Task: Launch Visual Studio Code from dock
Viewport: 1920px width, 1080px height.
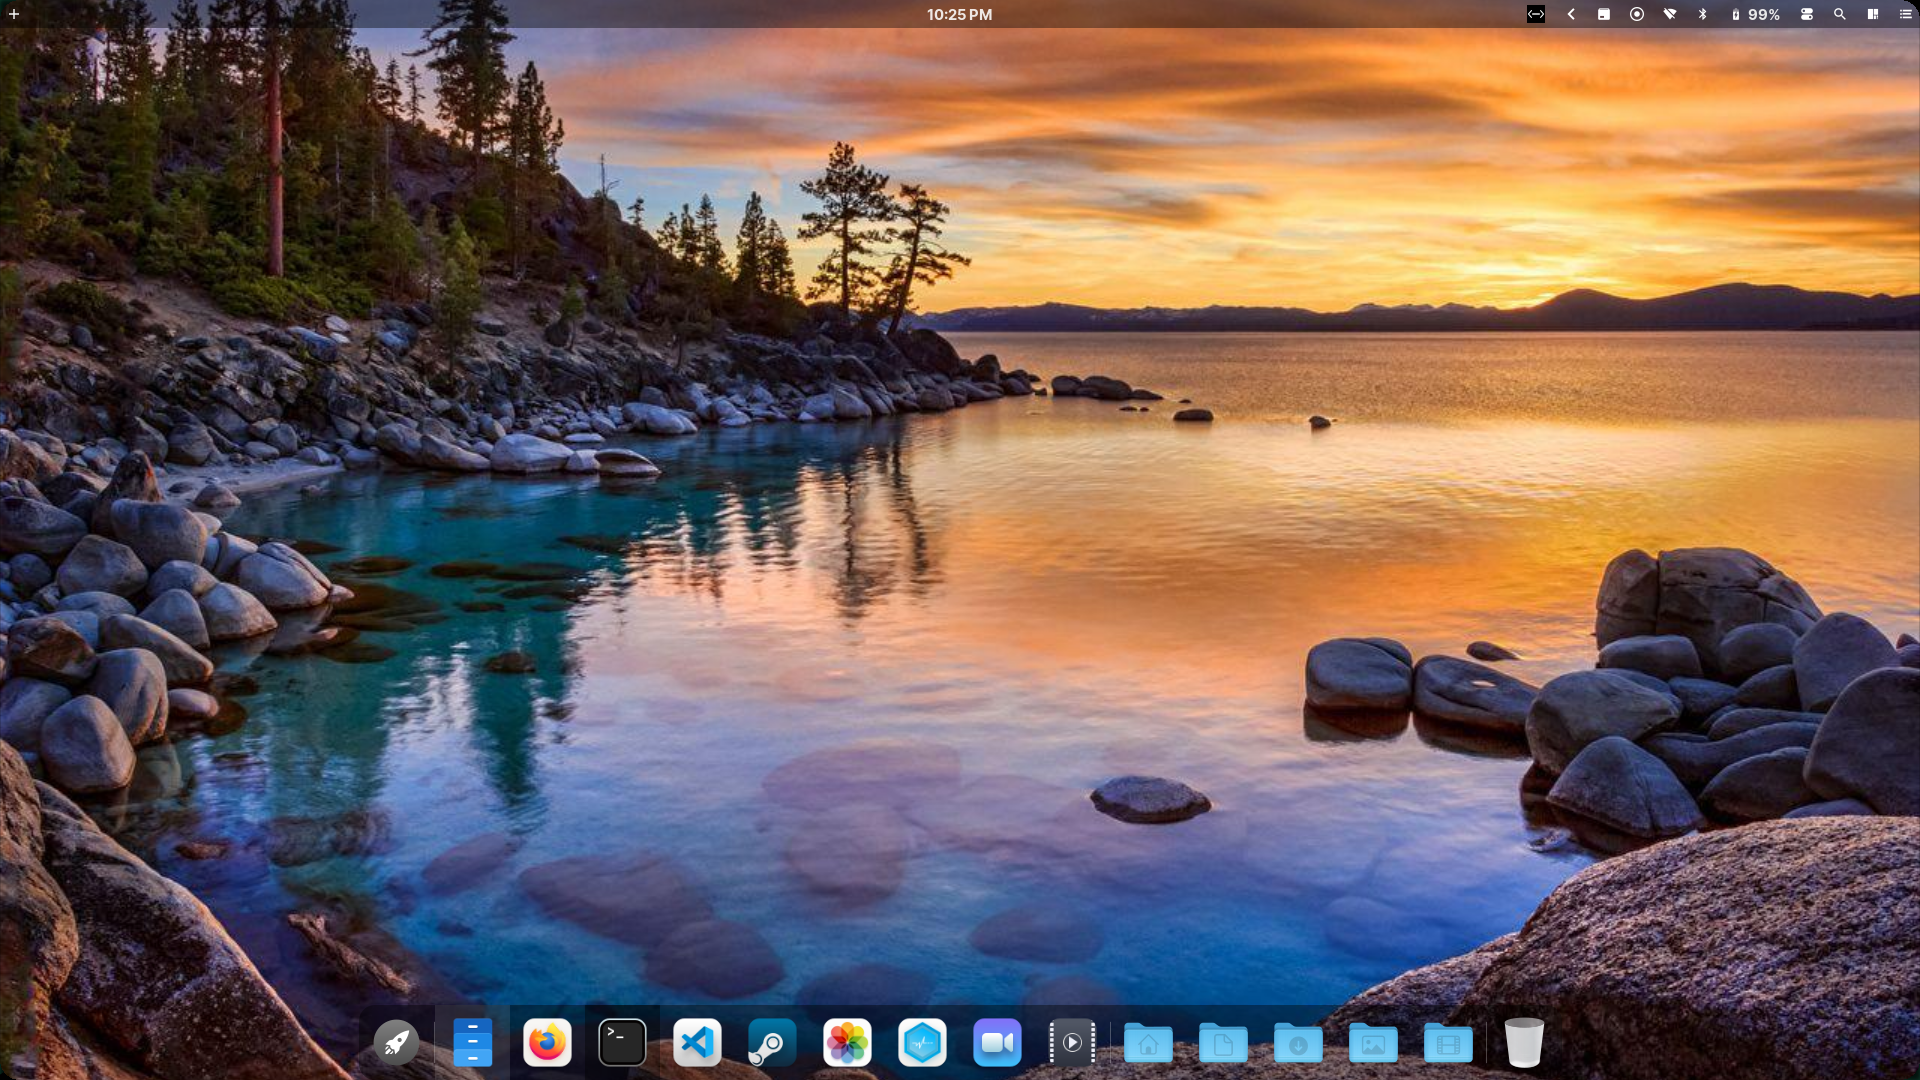Action: (x=697, y=1043)
